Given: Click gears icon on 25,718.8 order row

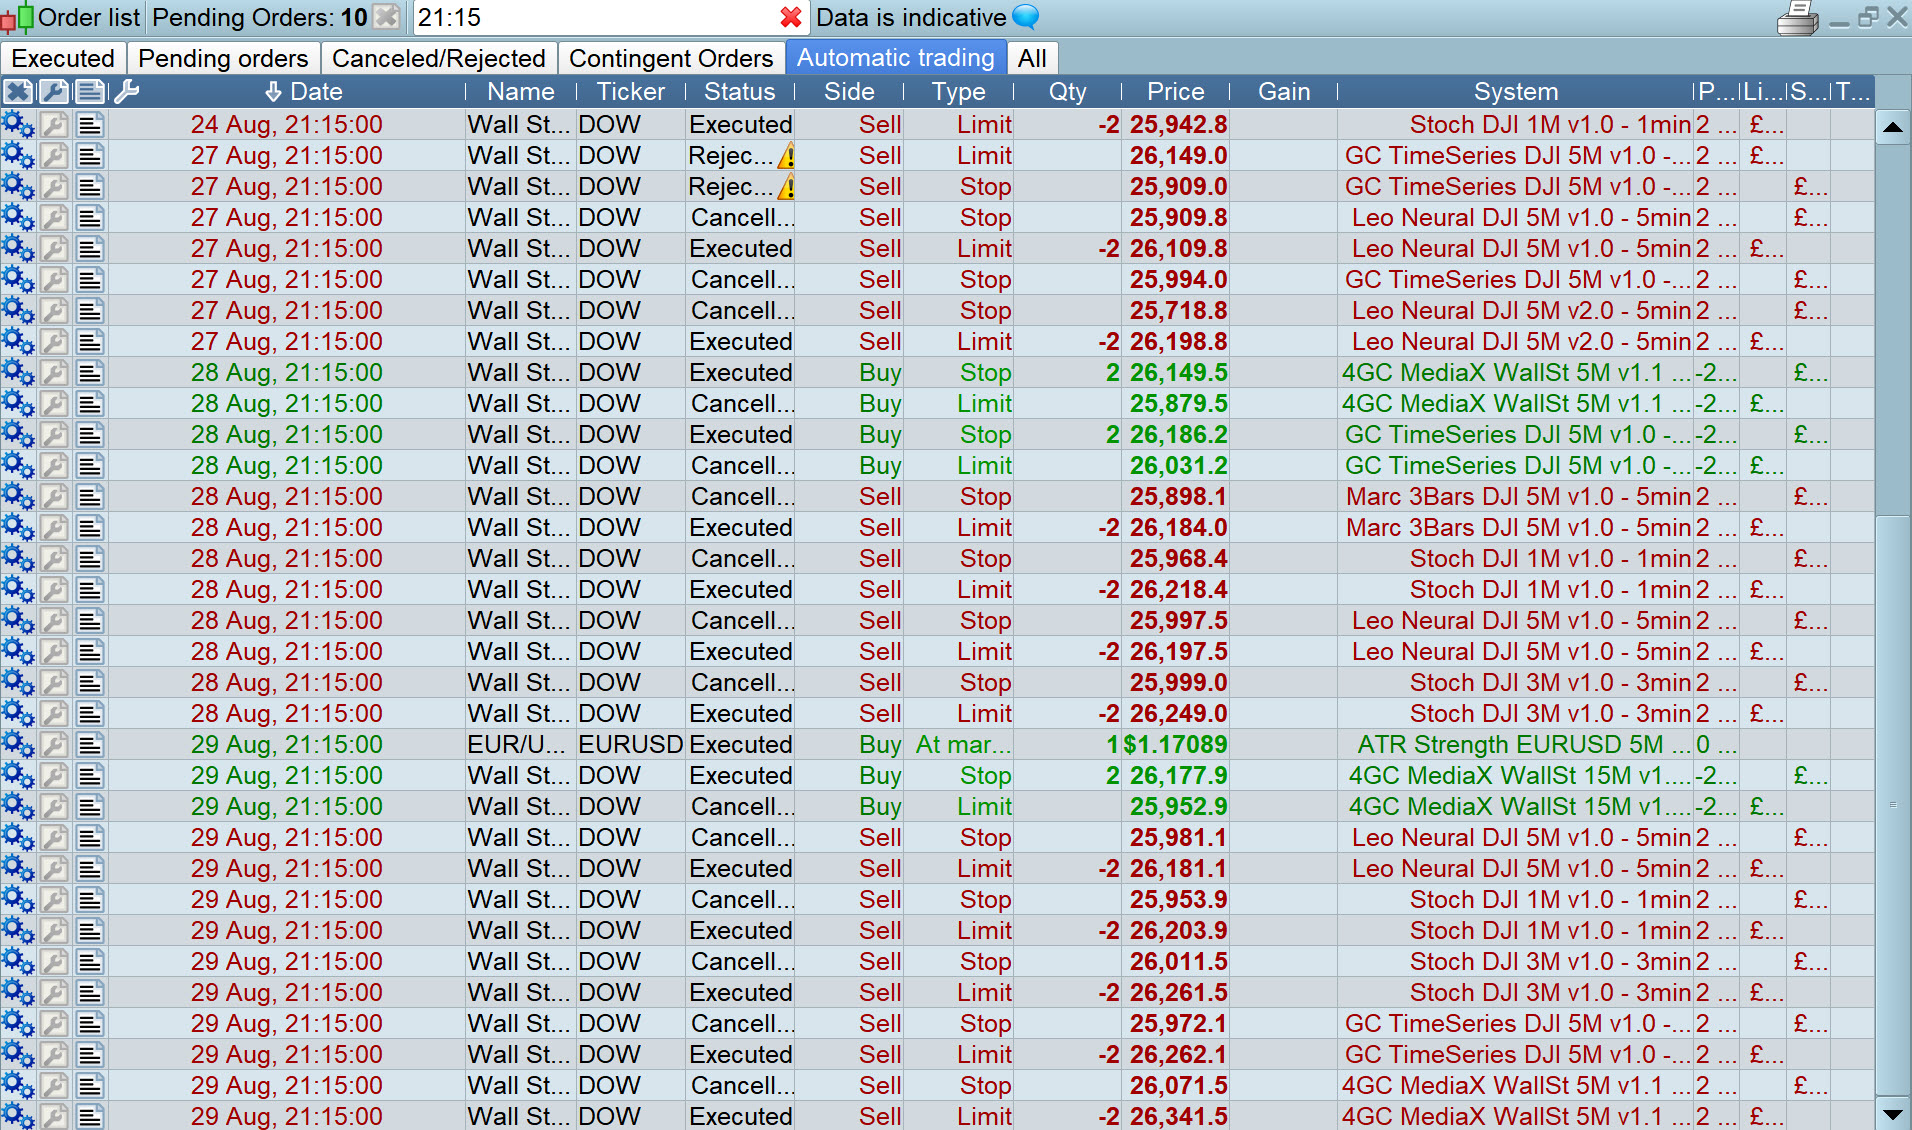Looking at the screenshot, I should [x=18, y=311].
